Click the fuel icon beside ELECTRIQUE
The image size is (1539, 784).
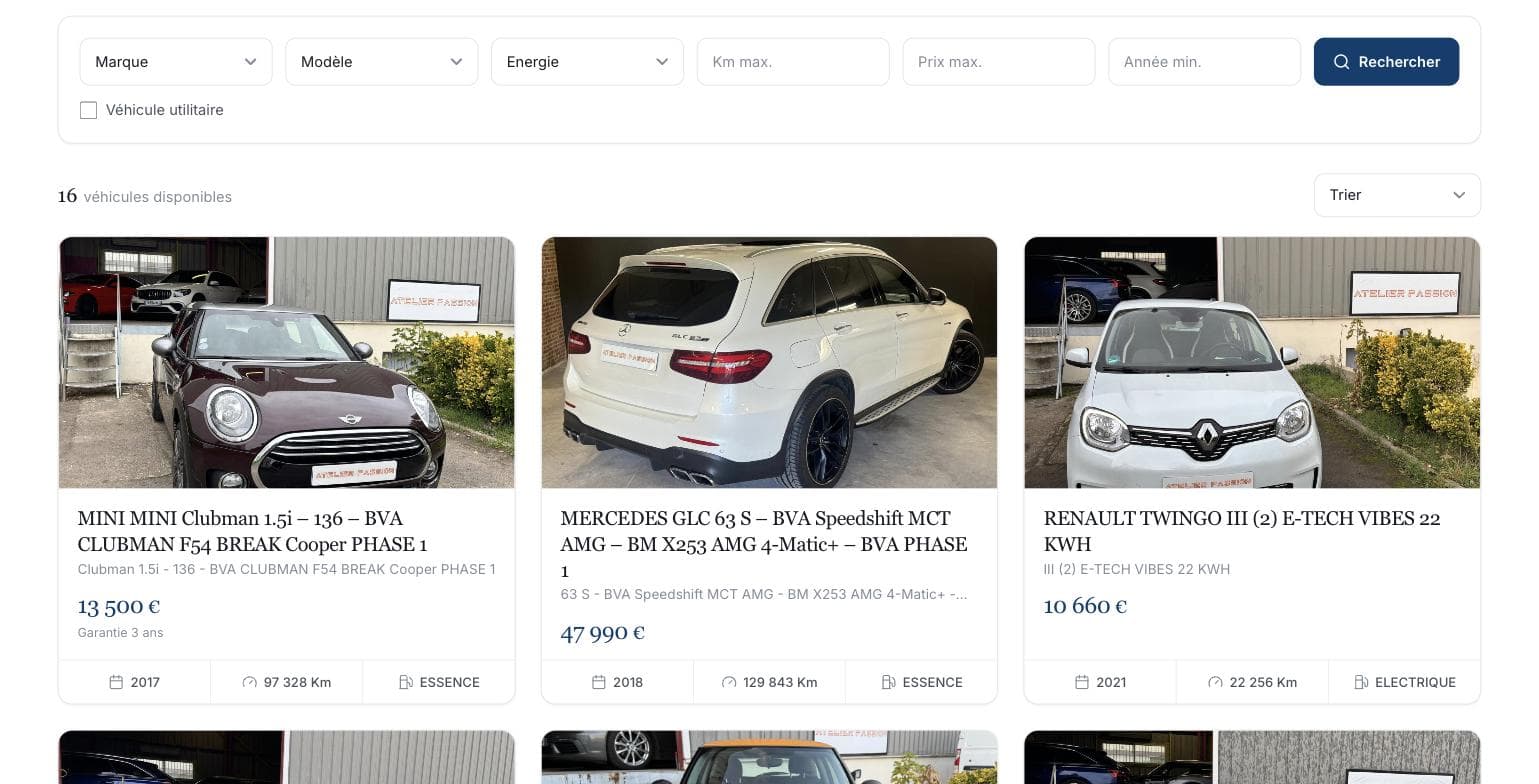(1361, 682)
